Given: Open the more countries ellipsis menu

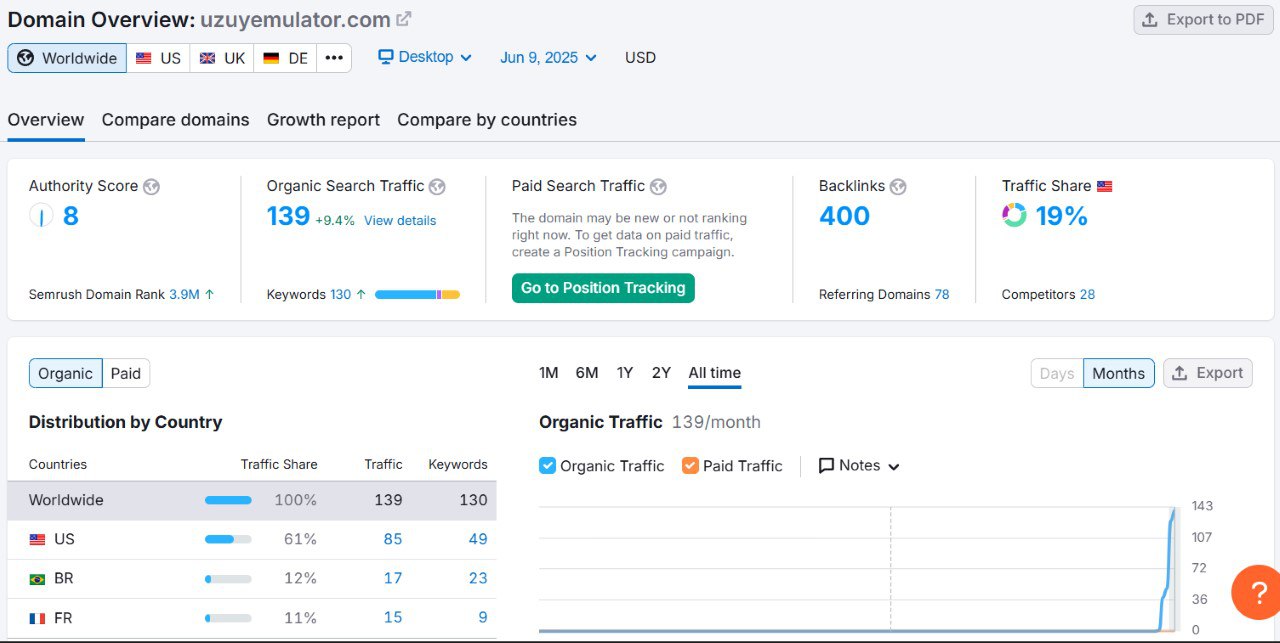Looking at the screenshot, I should pos(334,58).
